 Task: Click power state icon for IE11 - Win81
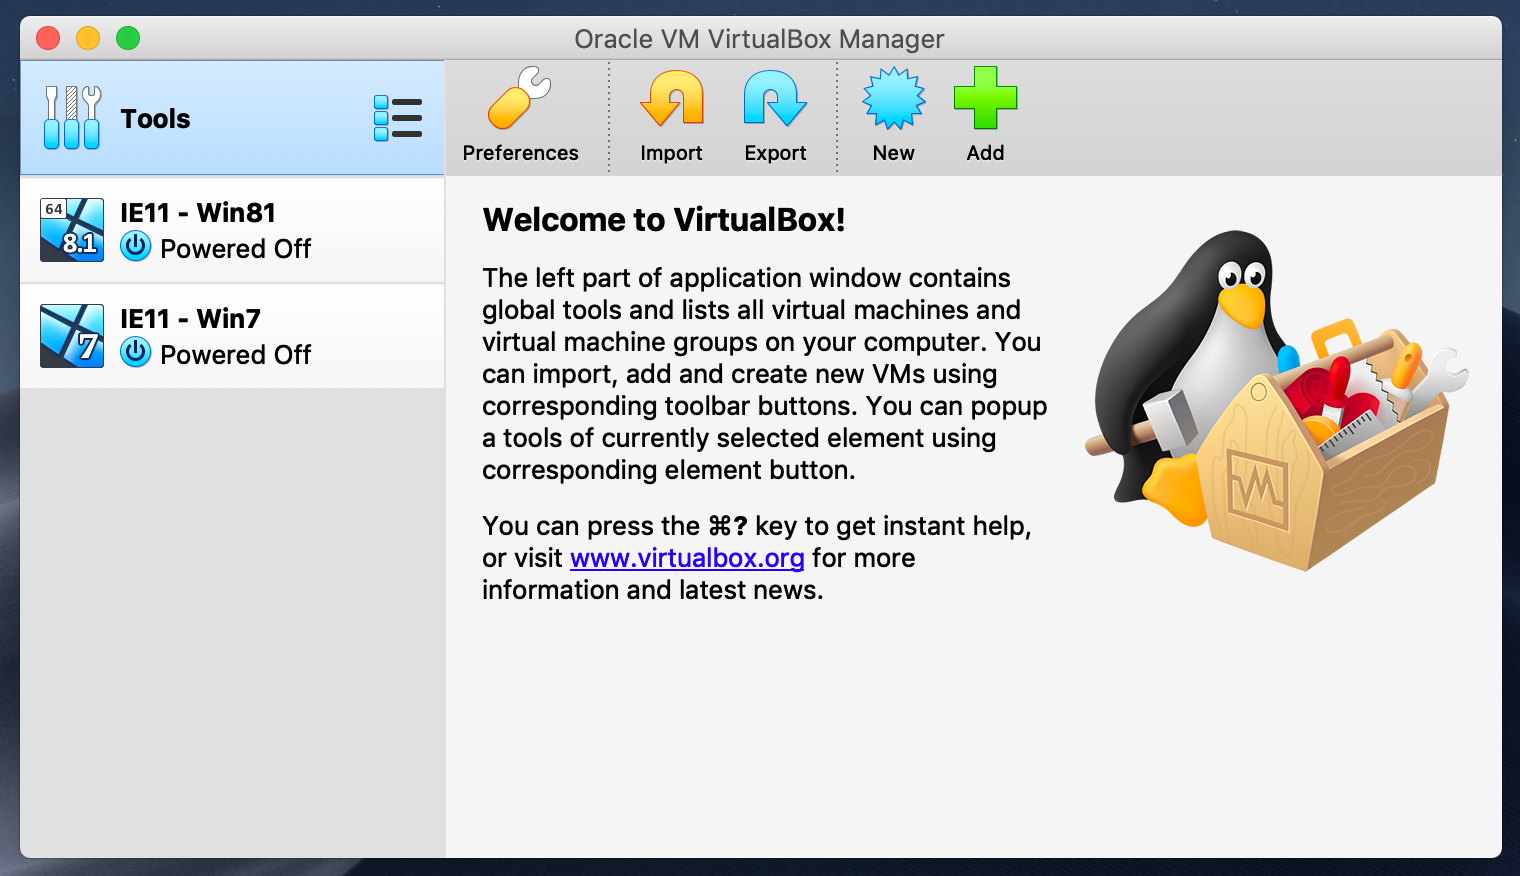tap(136, 246)
